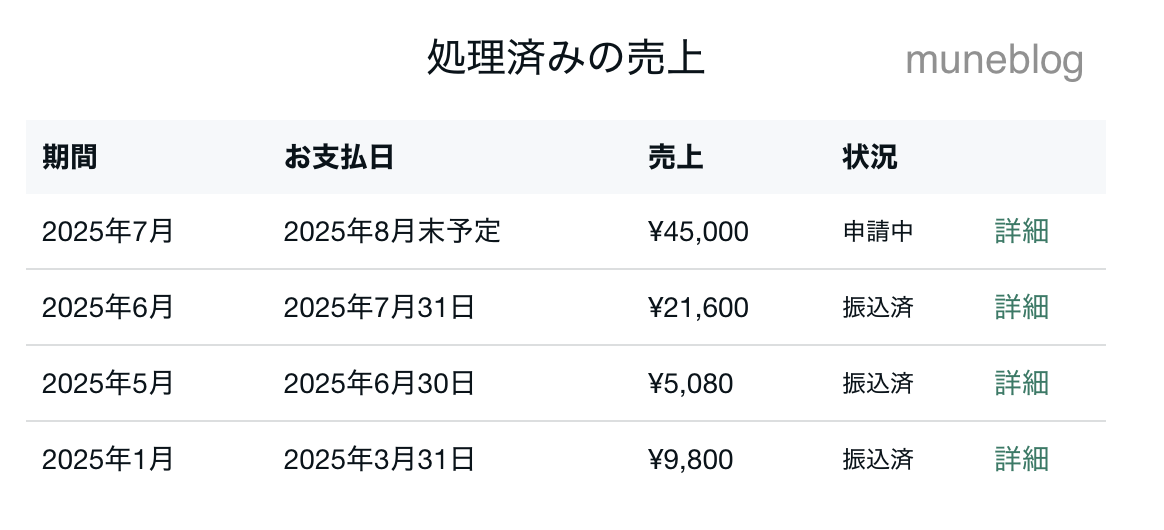The image size is (1164, 530).
Task: Click the muneblog watermark text
Action: tap(995, 60)
